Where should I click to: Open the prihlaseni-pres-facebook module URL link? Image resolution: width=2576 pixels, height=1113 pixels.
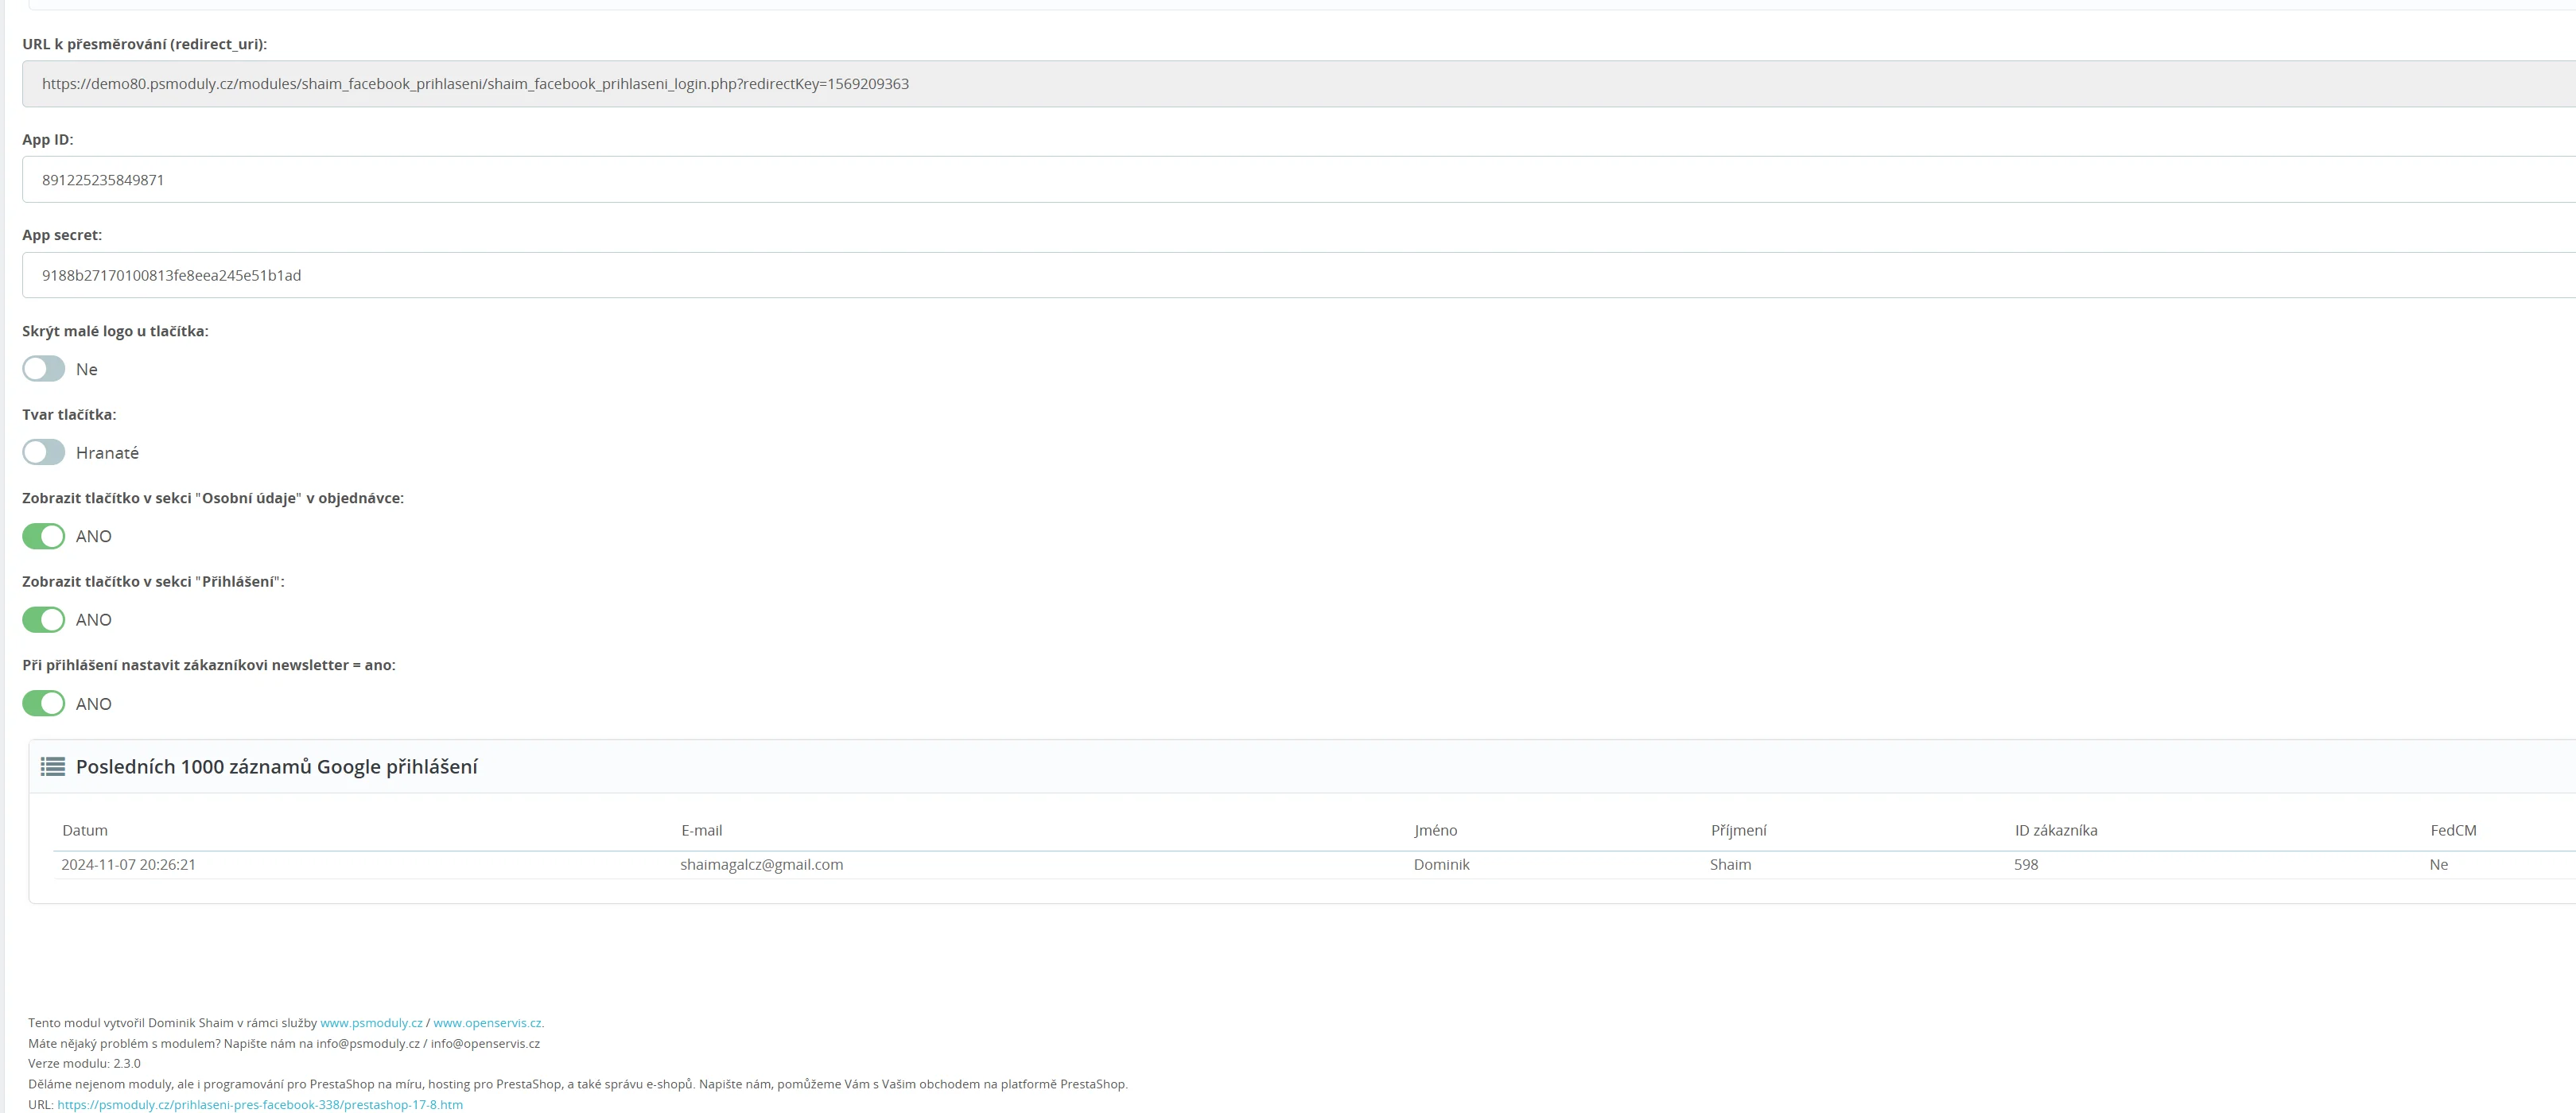(260, 1105)
